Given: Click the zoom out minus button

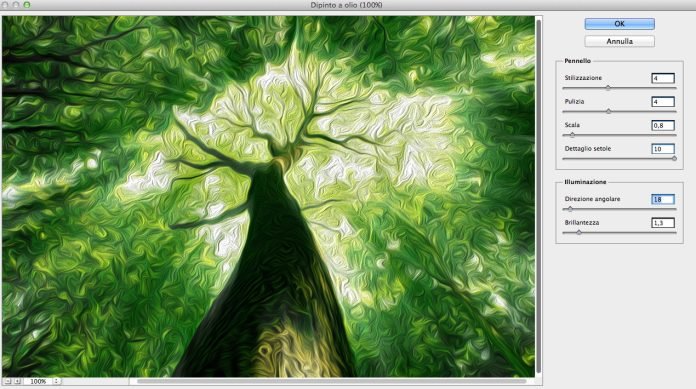Looking at the screenshot, I should click(x=7, y=381).
